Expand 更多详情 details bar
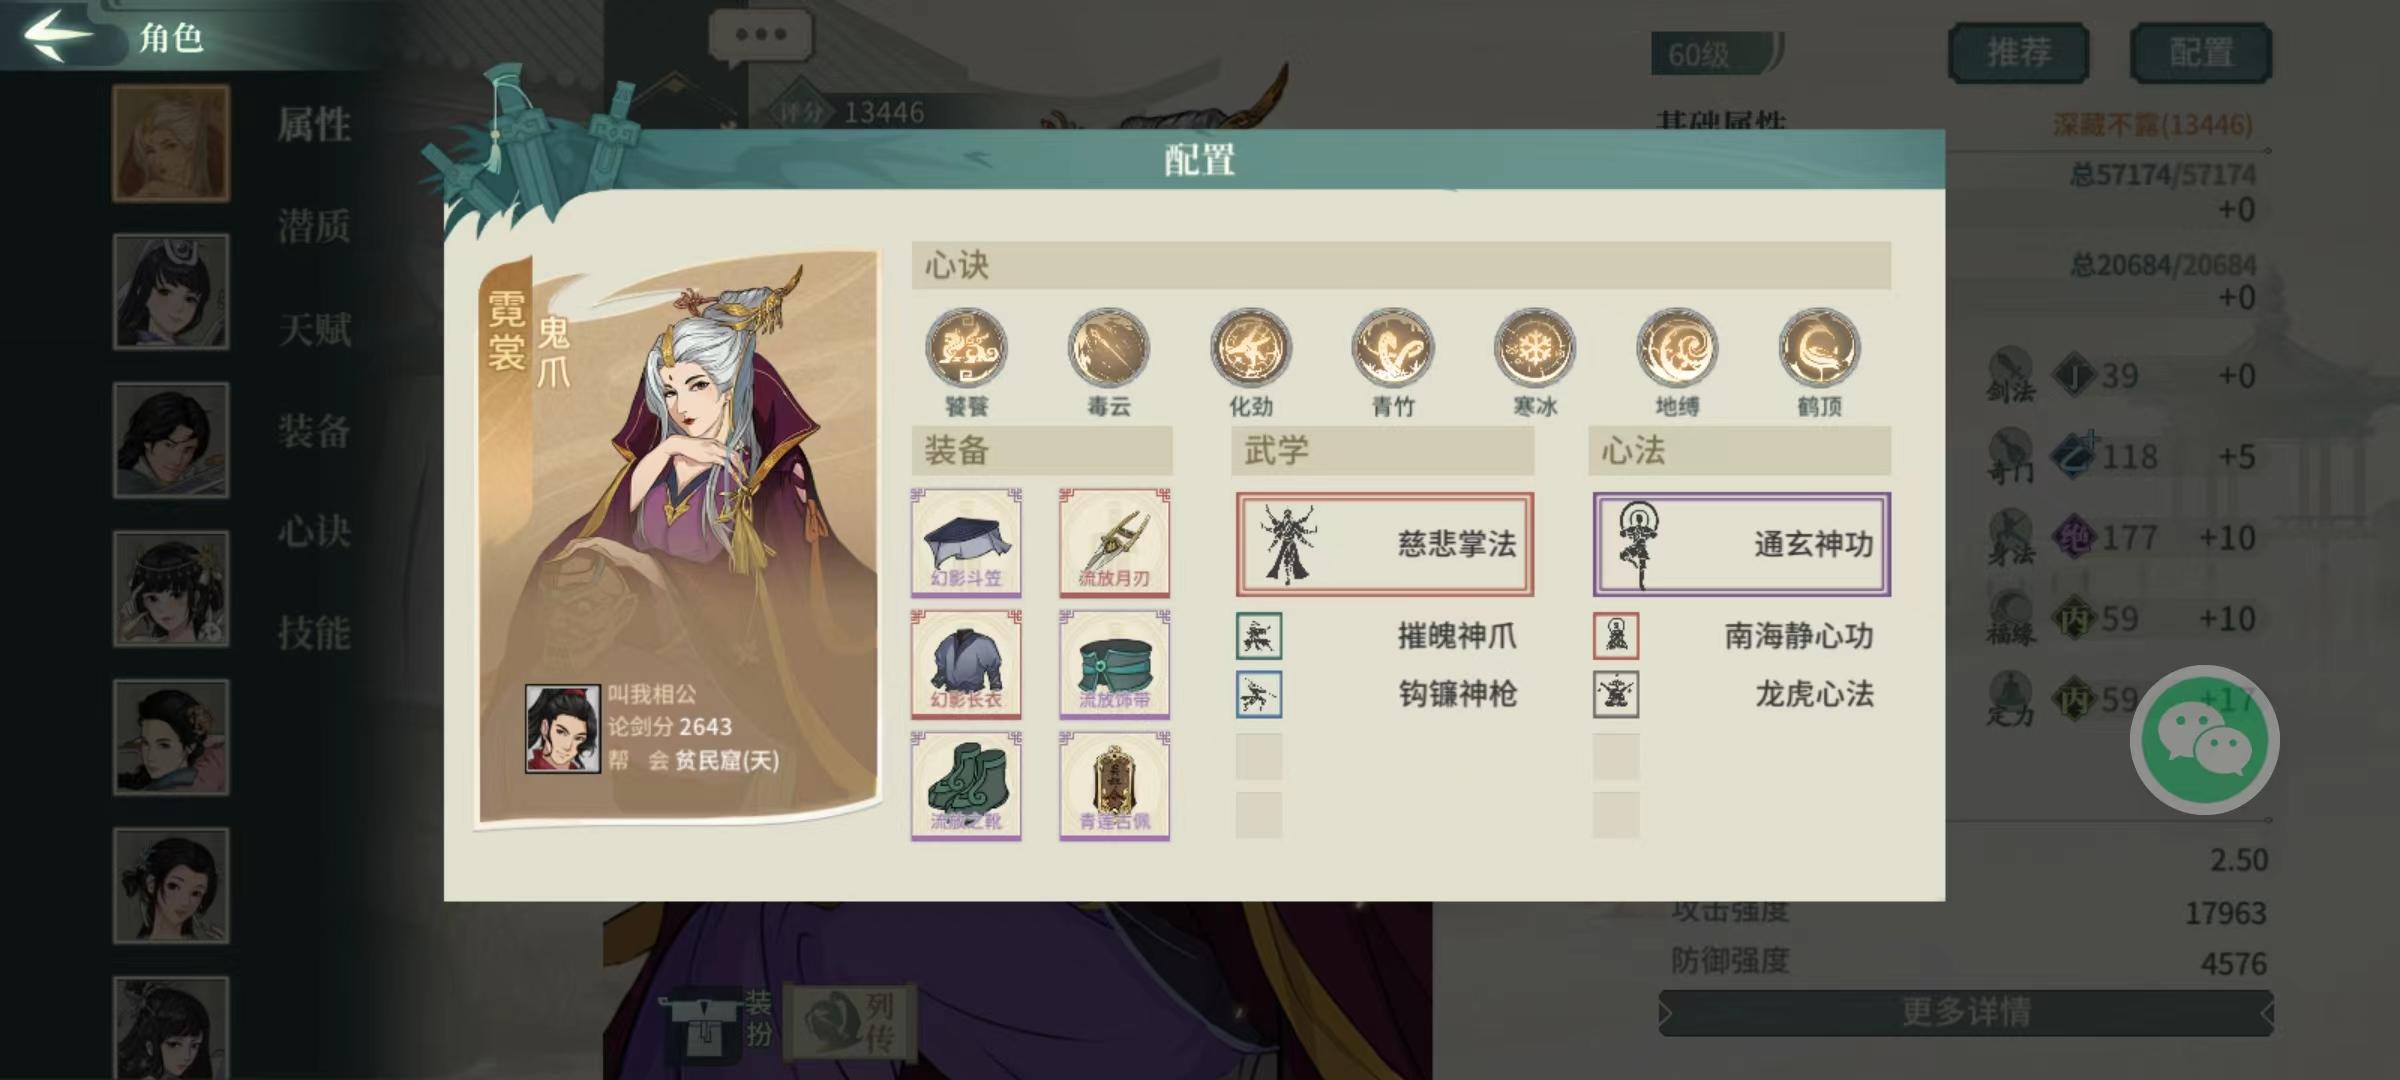This screenshot has height=1080, width=2400. click(1966, 1013)
